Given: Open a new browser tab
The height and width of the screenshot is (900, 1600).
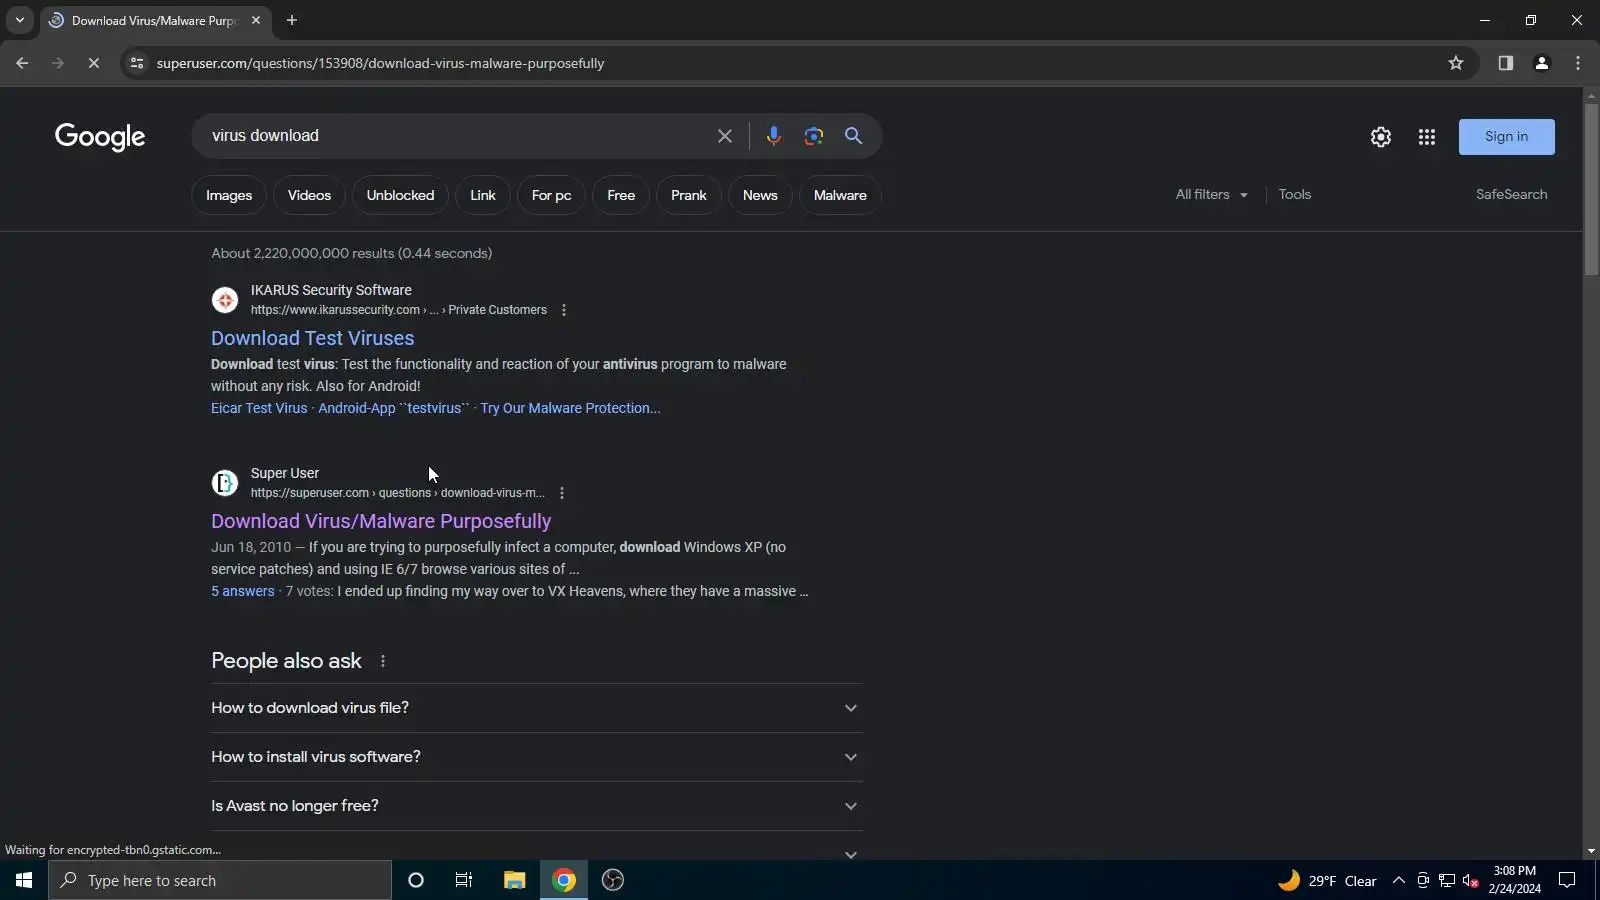Looking at the screenshot, I should pyautogui.click(x=292, y=20).
